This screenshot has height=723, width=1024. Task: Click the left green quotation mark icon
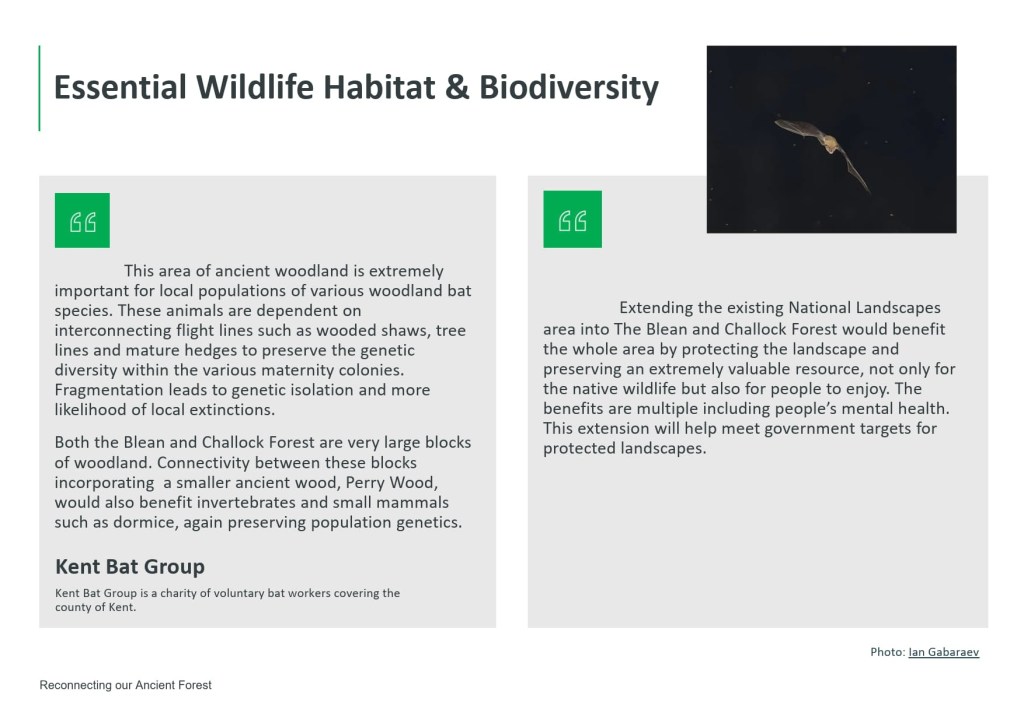[x=82, y=221]
